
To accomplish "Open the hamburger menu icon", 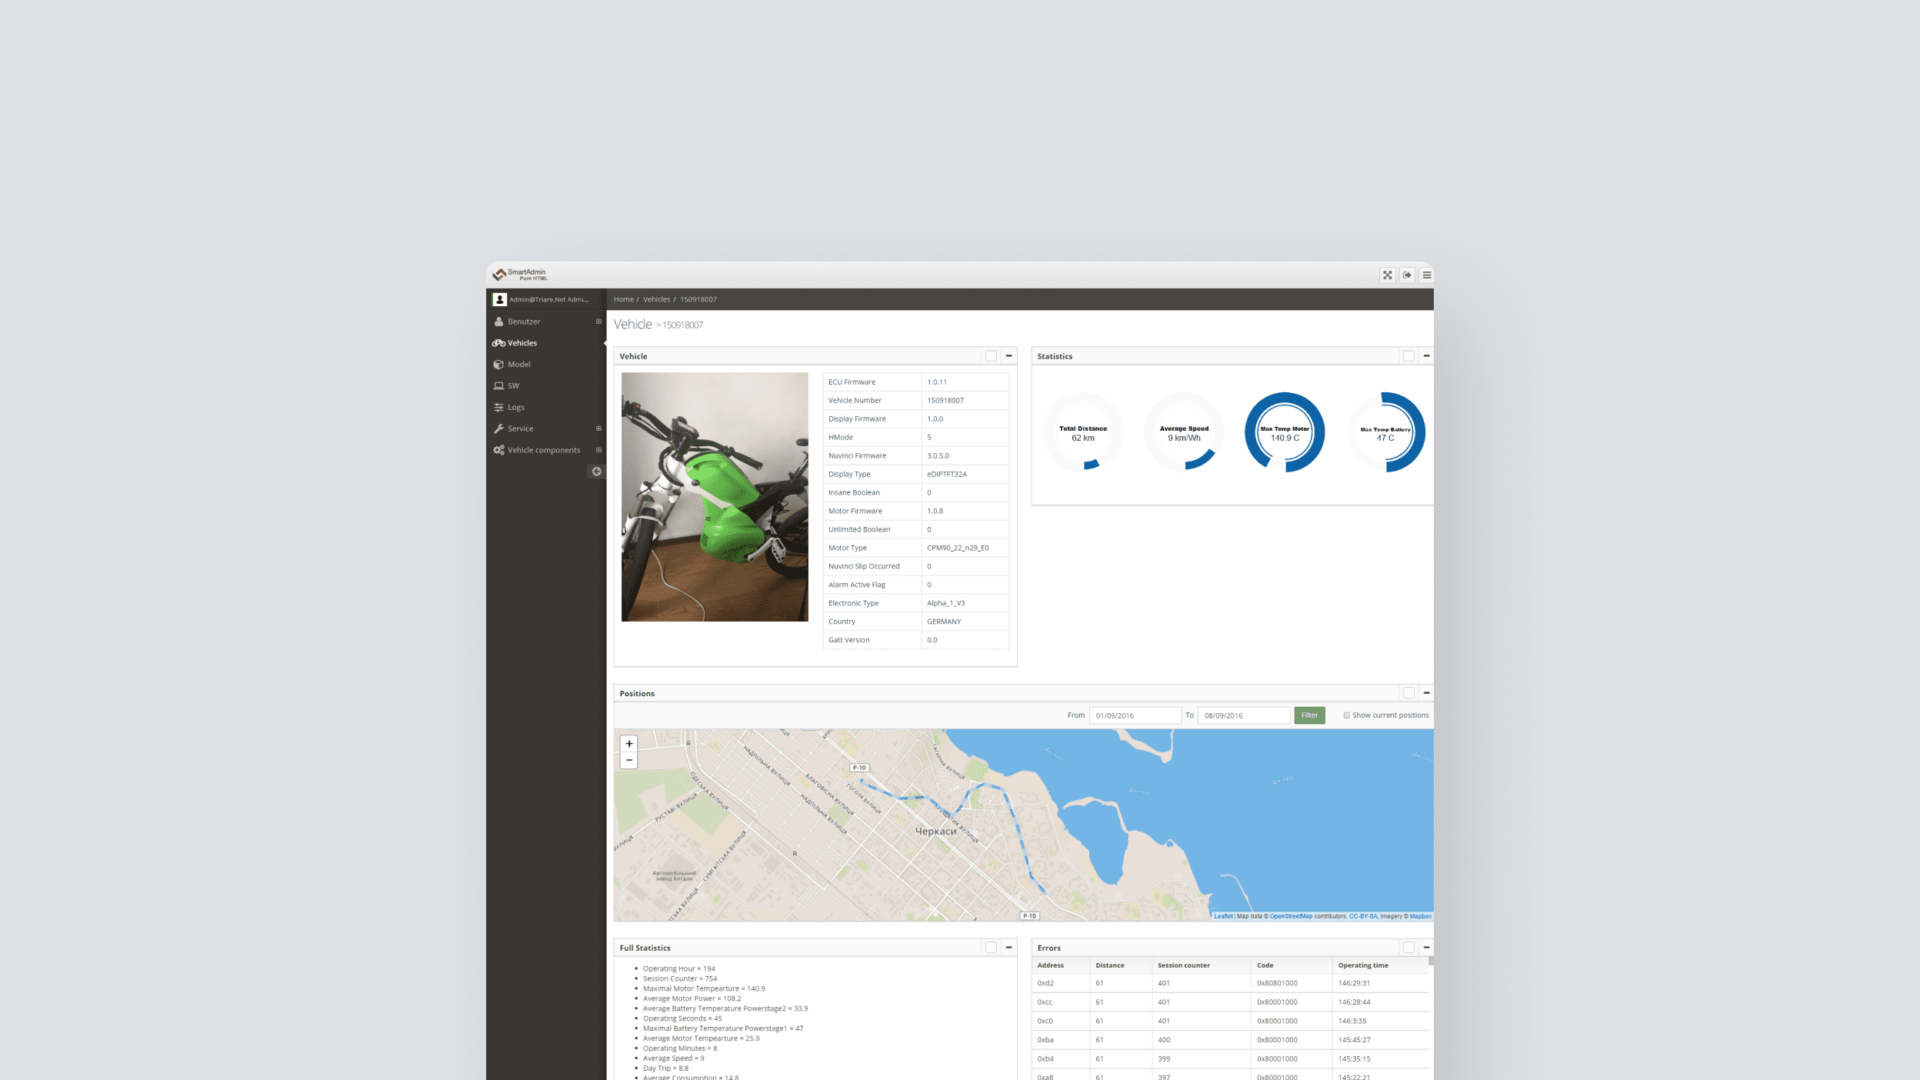I will 1427,275.
